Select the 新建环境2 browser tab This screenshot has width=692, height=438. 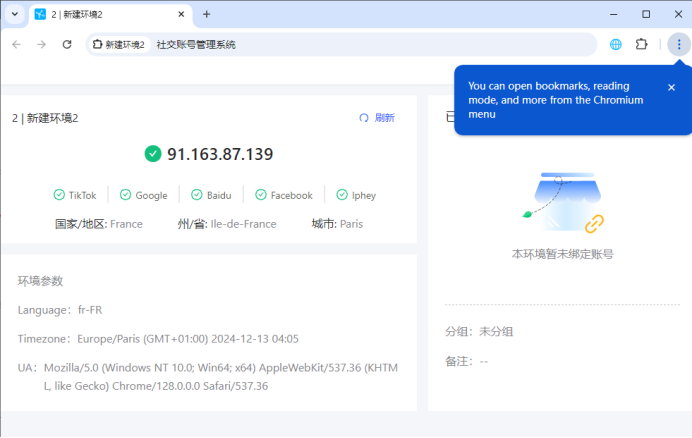pos(110,15)
